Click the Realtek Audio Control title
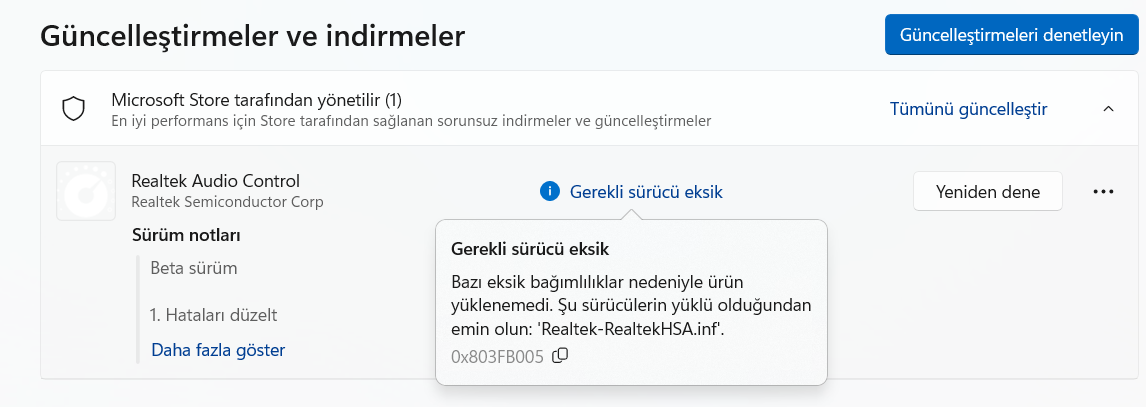Viewport: 1146px width, 407px height. pyautogui.click(x=216, y=180)
